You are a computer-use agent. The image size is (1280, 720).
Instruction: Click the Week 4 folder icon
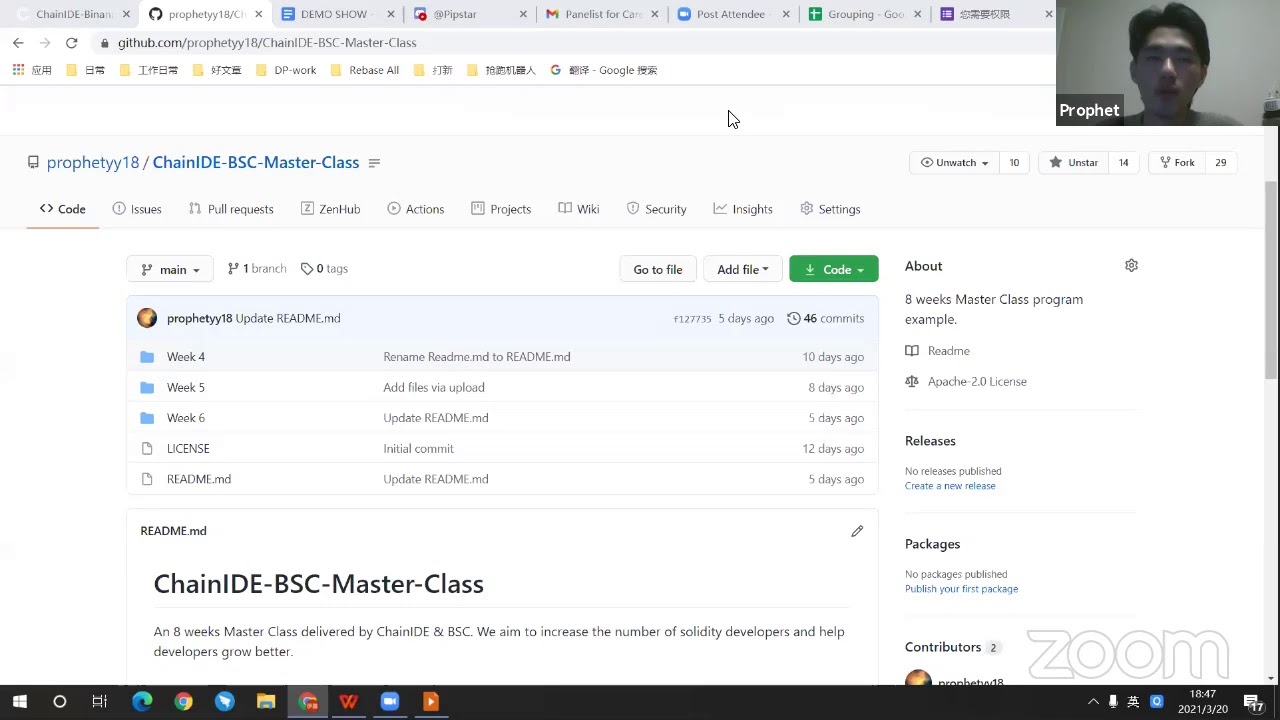pos(147,357)
